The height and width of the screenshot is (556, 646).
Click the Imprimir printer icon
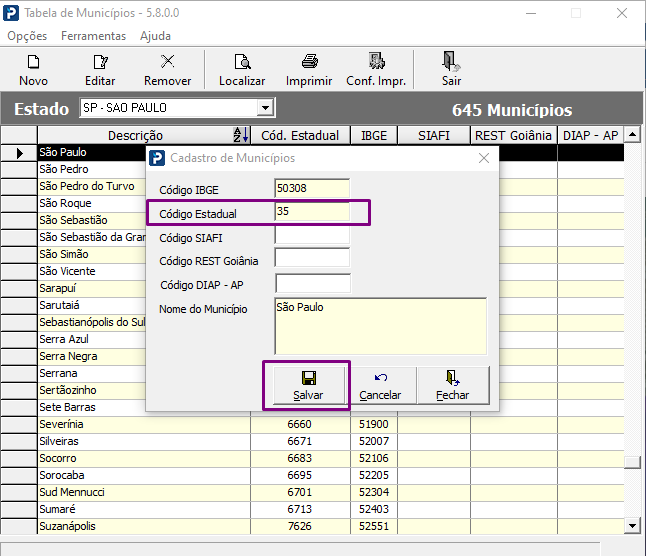(x=309, y=61)
